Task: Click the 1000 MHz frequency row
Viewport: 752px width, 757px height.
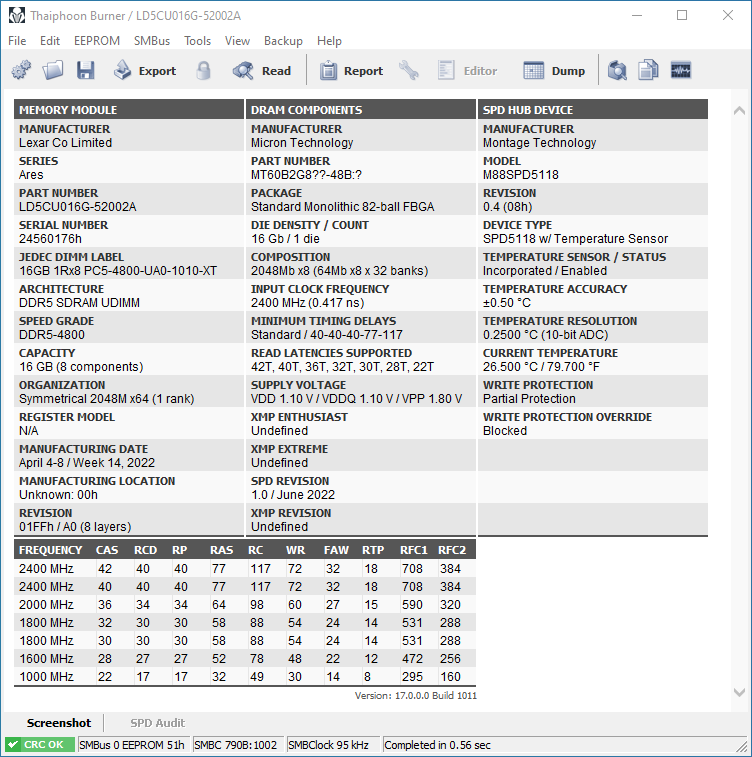Action: pos(245,676)
